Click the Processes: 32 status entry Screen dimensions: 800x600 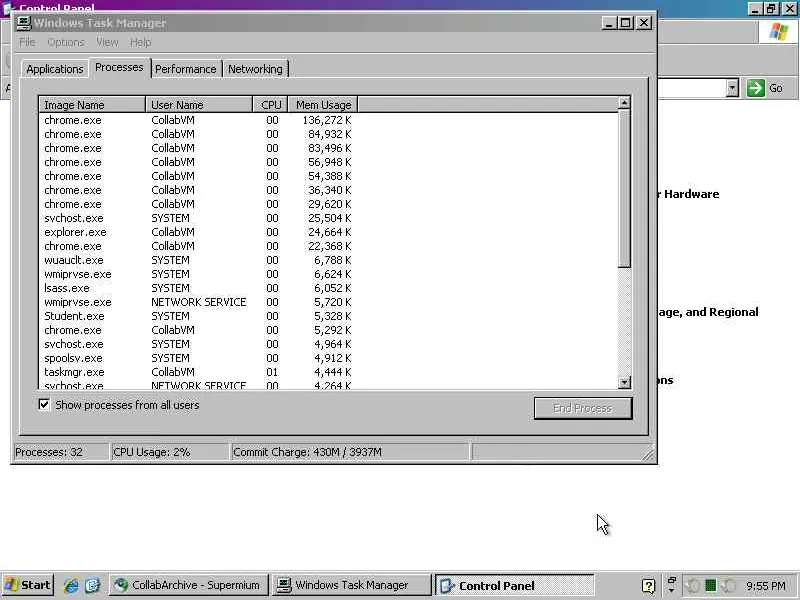point(60,452)
